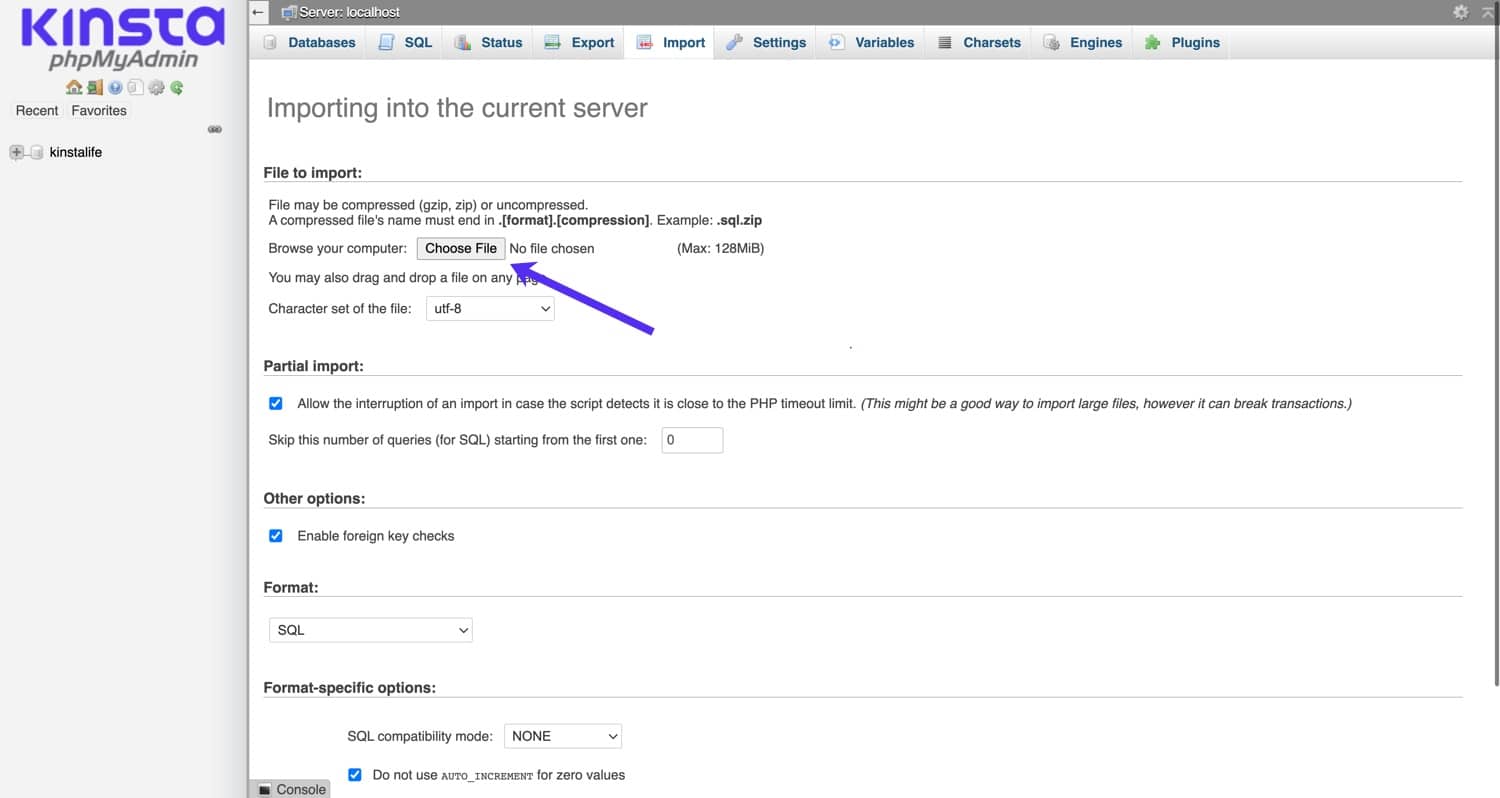The image size is (1500, 798).
Task: Change the SQL compatibility mode dropdown
Action: [x=562, y=736]
